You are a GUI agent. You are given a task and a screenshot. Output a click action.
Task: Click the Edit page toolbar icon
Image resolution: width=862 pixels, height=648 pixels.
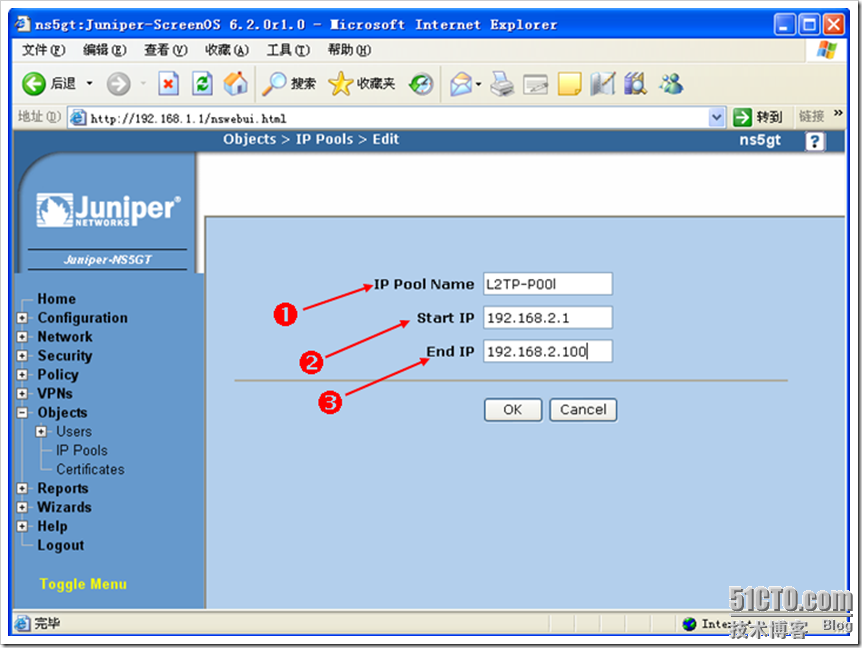[x=535, y=84]
